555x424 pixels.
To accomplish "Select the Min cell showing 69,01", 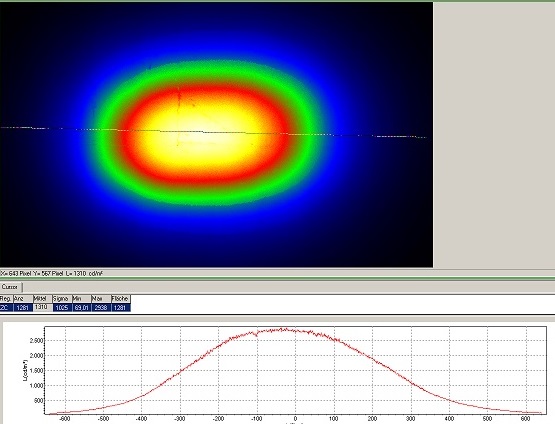I will [81, 308].
